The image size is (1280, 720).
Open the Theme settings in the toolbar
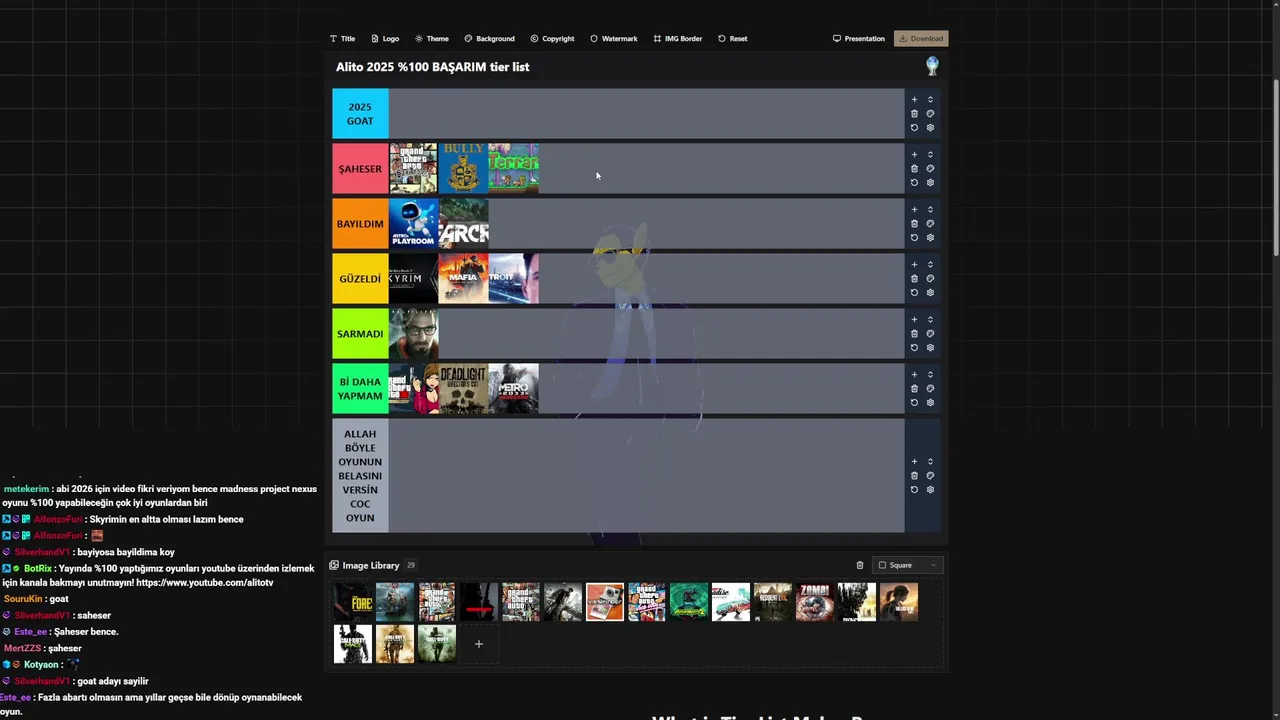tap(432, 39)
